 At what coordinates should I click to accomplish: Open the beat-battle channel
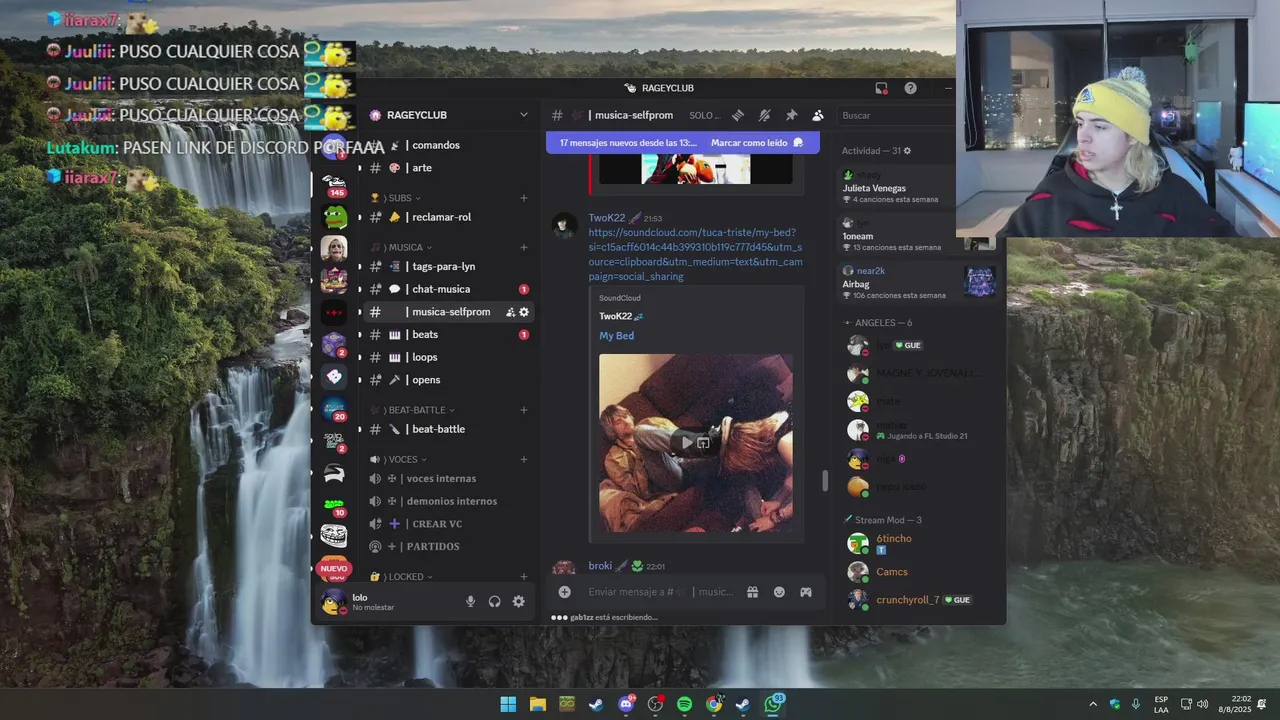click(449, 429)
